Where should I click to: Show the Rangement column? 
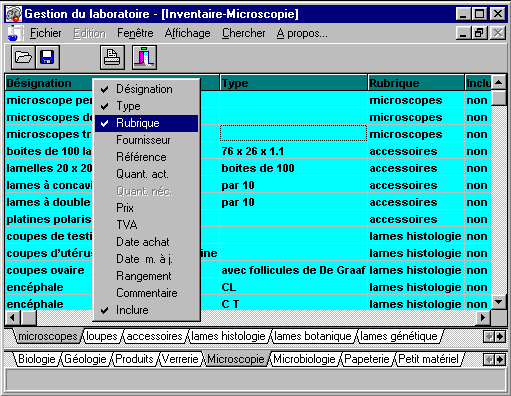pos(146,276)
